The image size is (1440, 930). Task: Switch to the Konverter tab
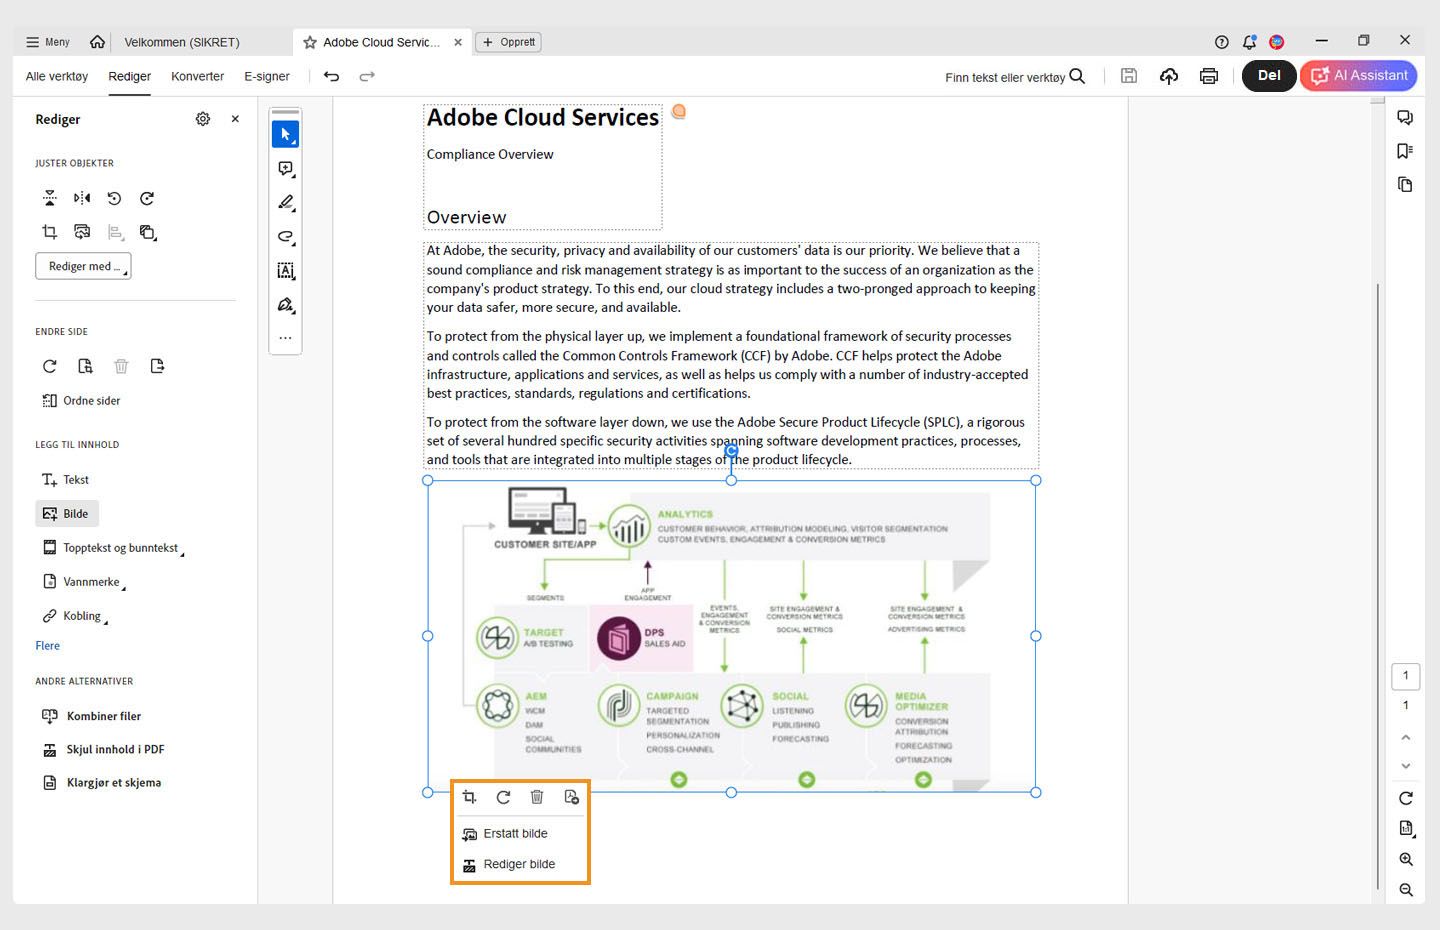(x=197, y=76)
